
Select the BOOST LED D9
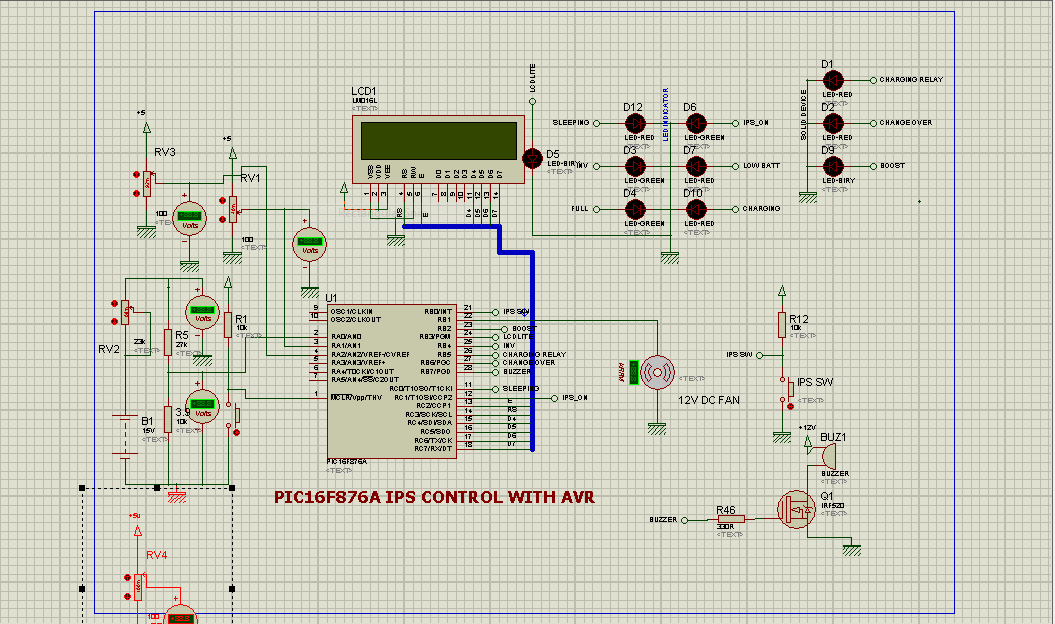pos(833,166)
